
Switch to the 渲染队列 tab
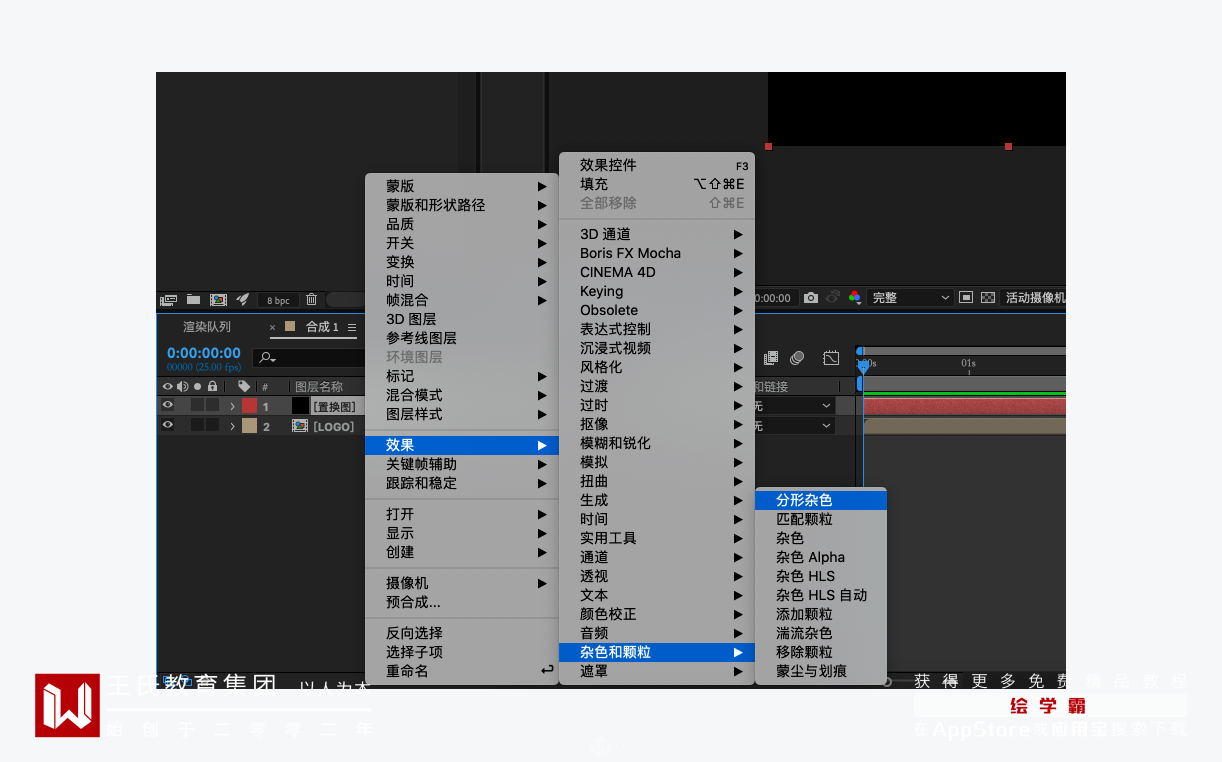point(207,327)
